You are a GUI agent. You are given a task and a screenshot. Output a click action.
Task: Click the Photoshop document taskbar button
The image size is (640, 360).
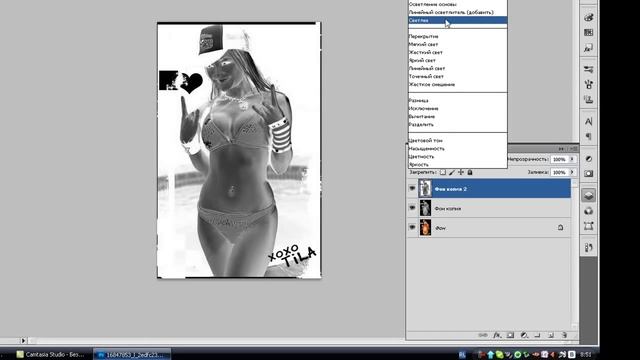click(x=132, y=354)
